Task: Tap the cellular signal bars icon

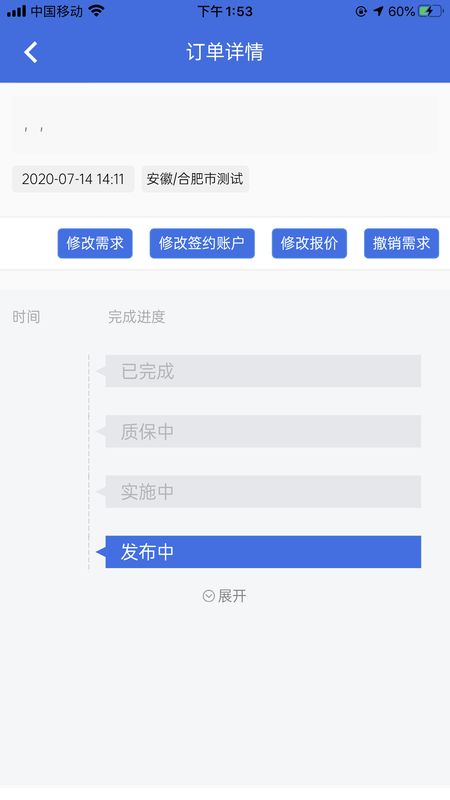Action: 16,11
